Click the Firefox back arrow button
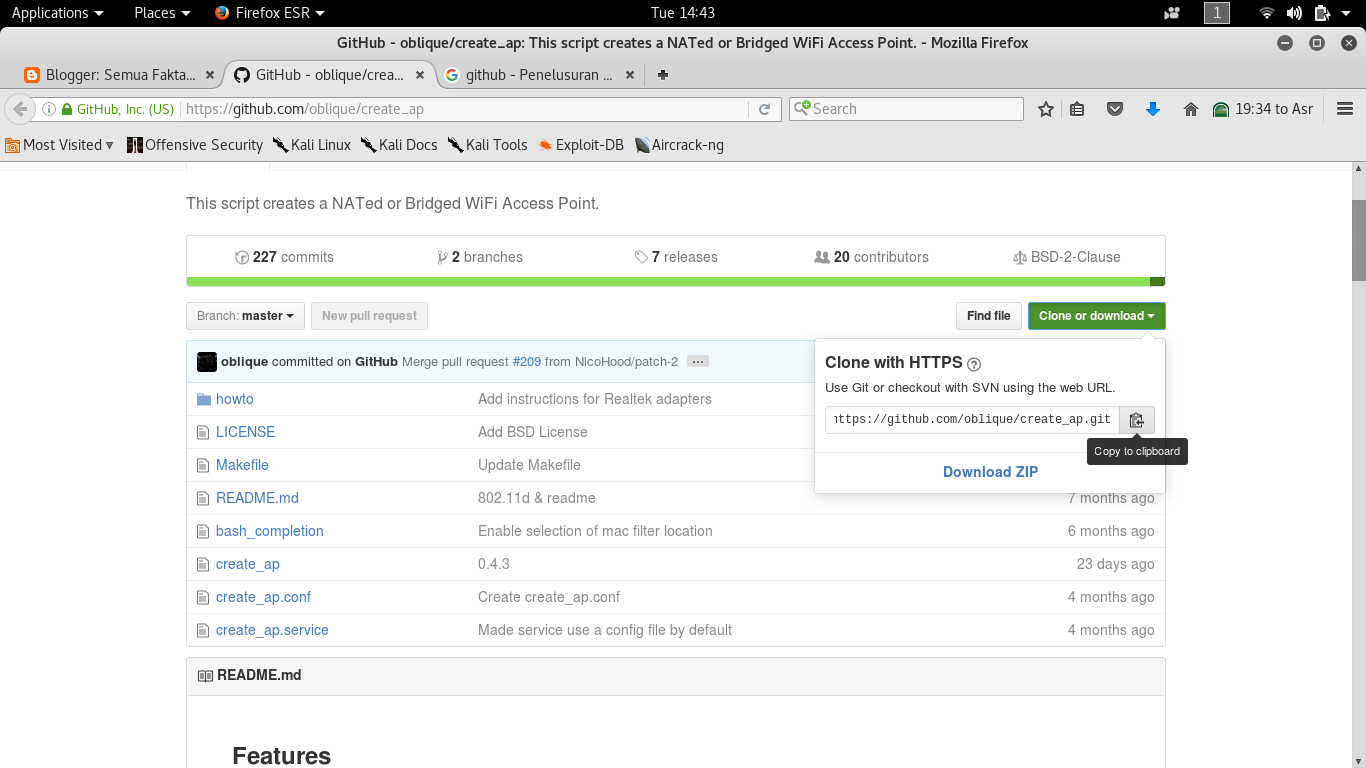The height and width of the screenshot is (768, 1366). 19,109
